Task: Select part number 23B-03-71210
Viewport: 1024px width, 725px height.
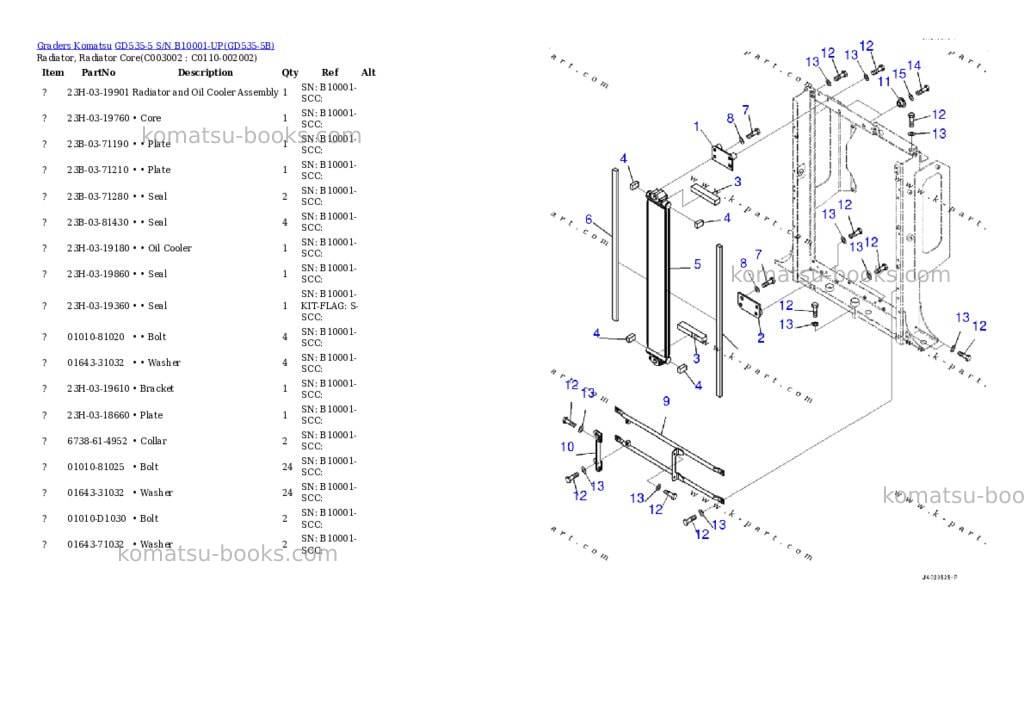Action: (98, 170)
